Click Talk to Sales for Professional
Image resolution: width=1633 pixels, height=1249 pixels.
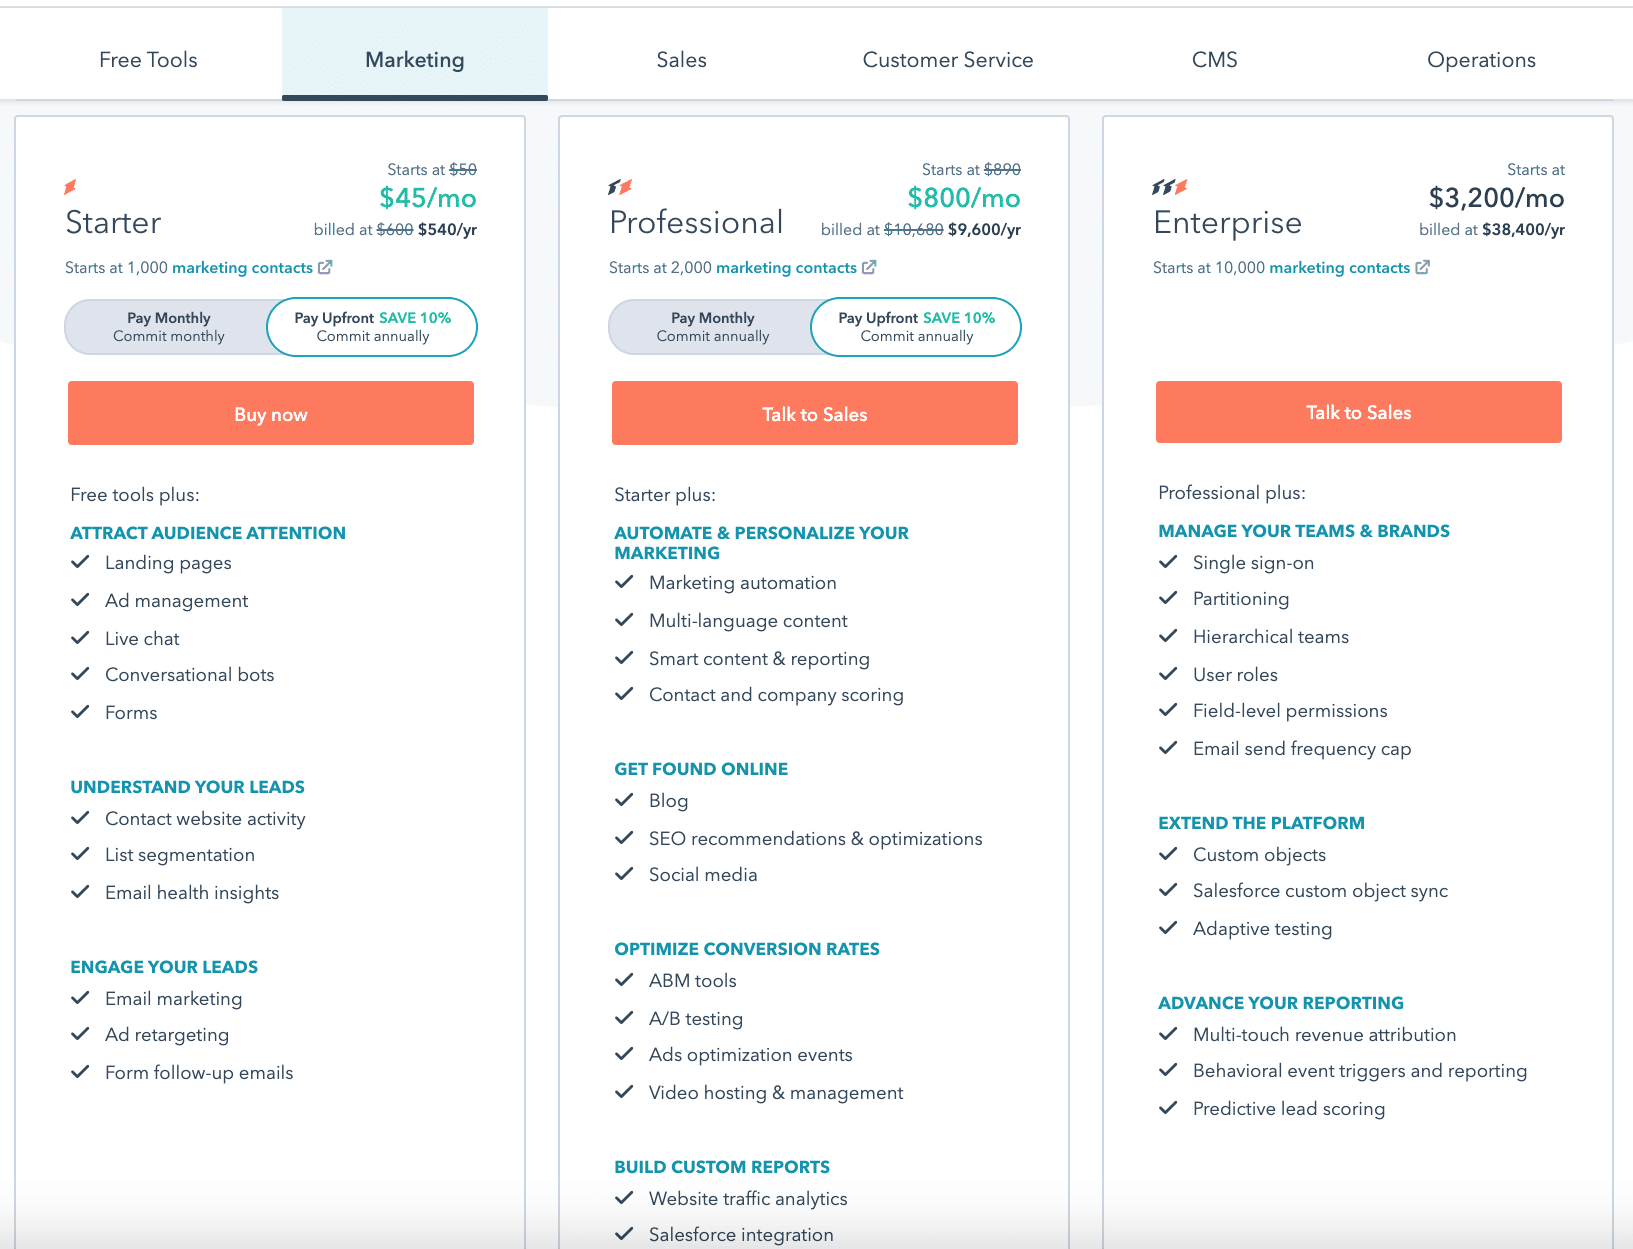pos(813,413)
